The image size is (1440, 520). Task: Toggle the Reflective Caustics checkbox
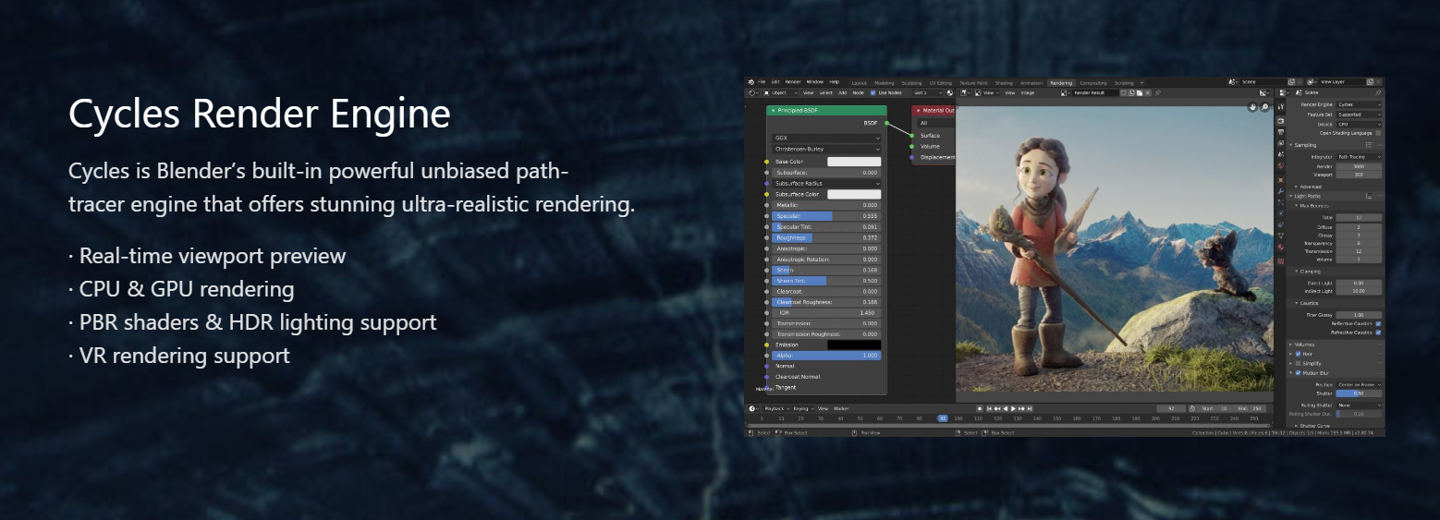1378,323
